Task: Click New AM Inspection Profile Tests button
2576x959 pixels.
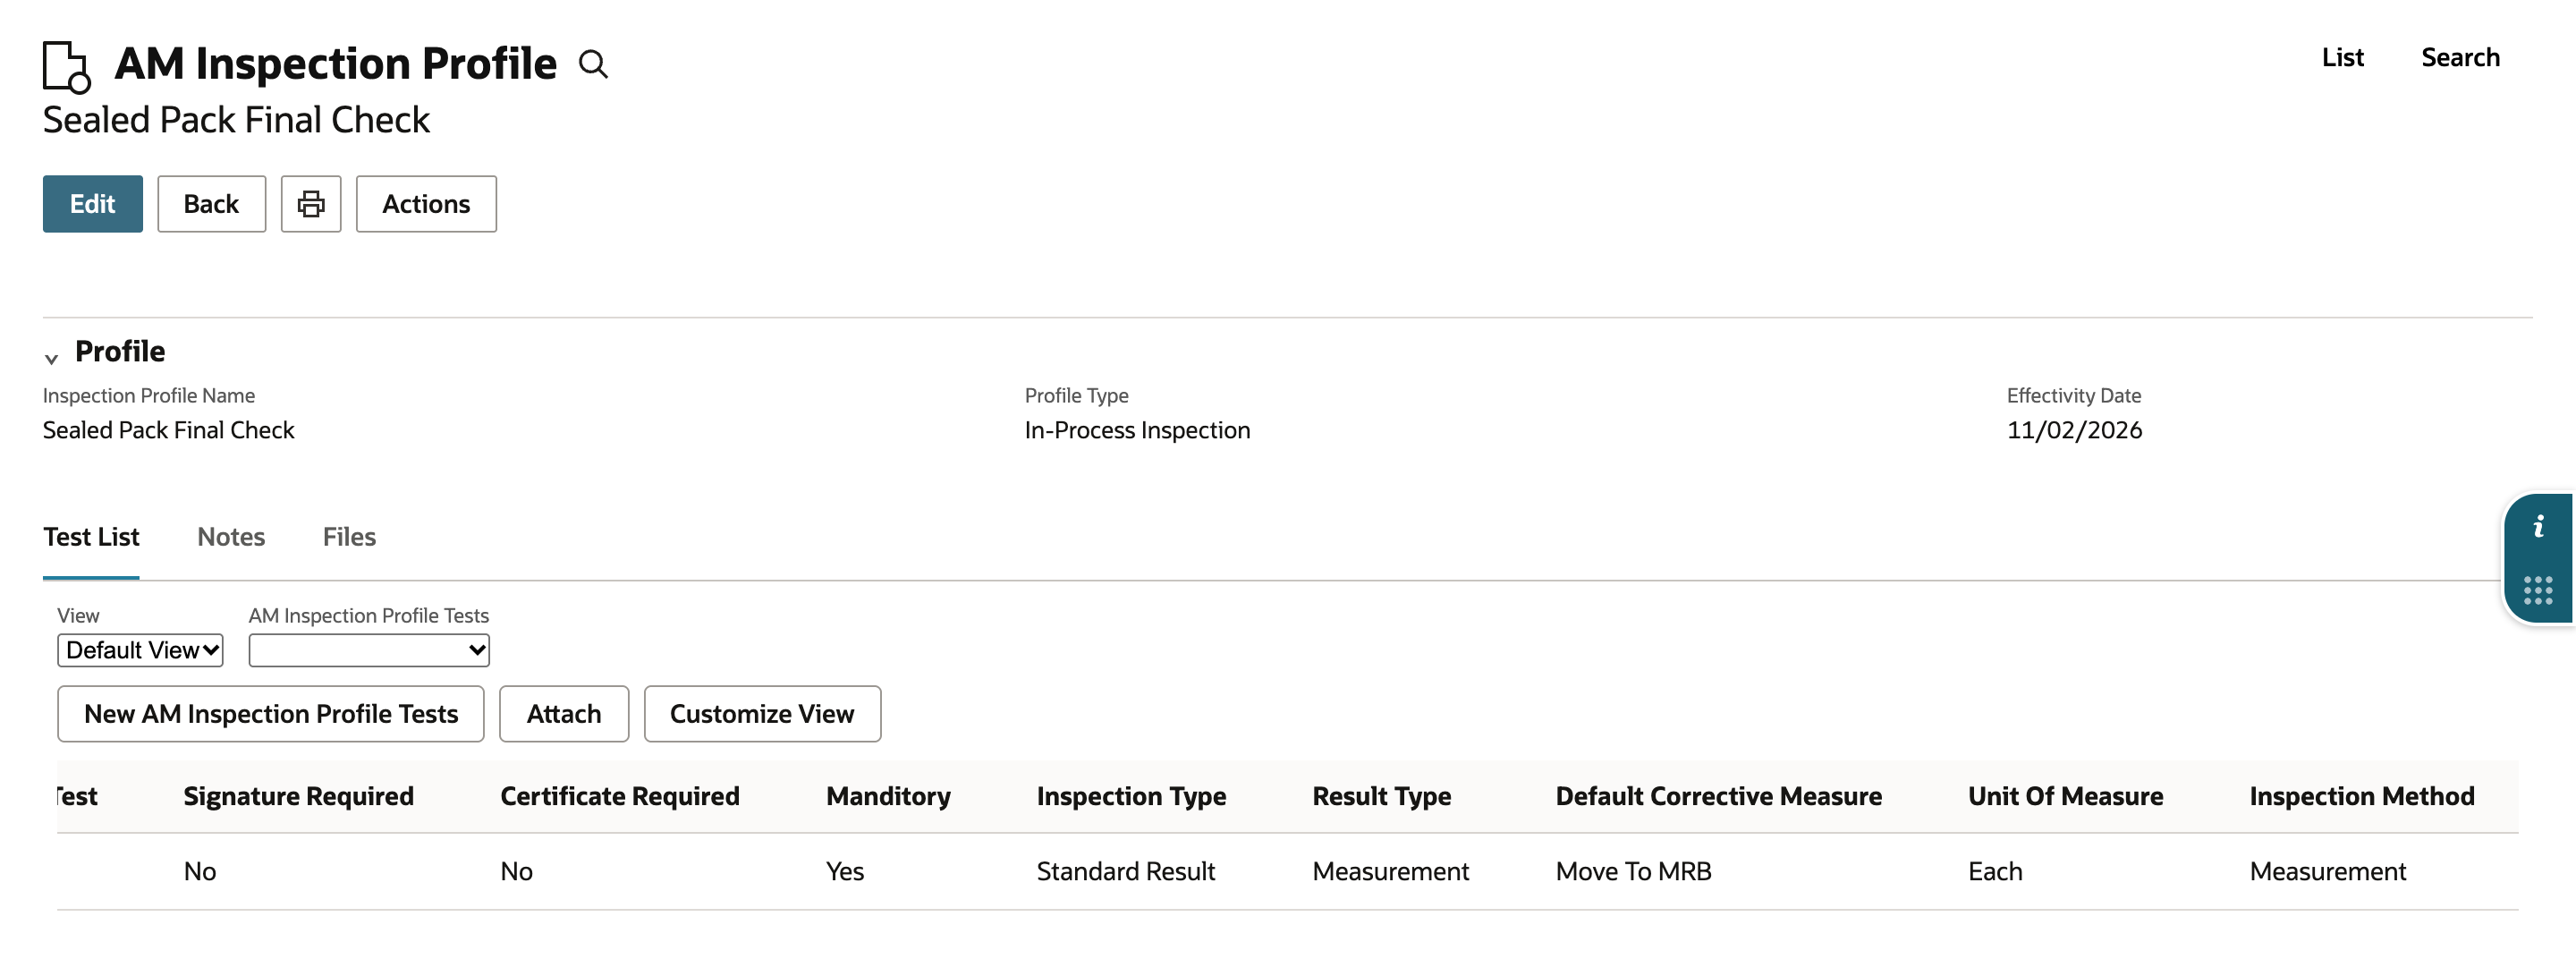Action: pos(271,714)
